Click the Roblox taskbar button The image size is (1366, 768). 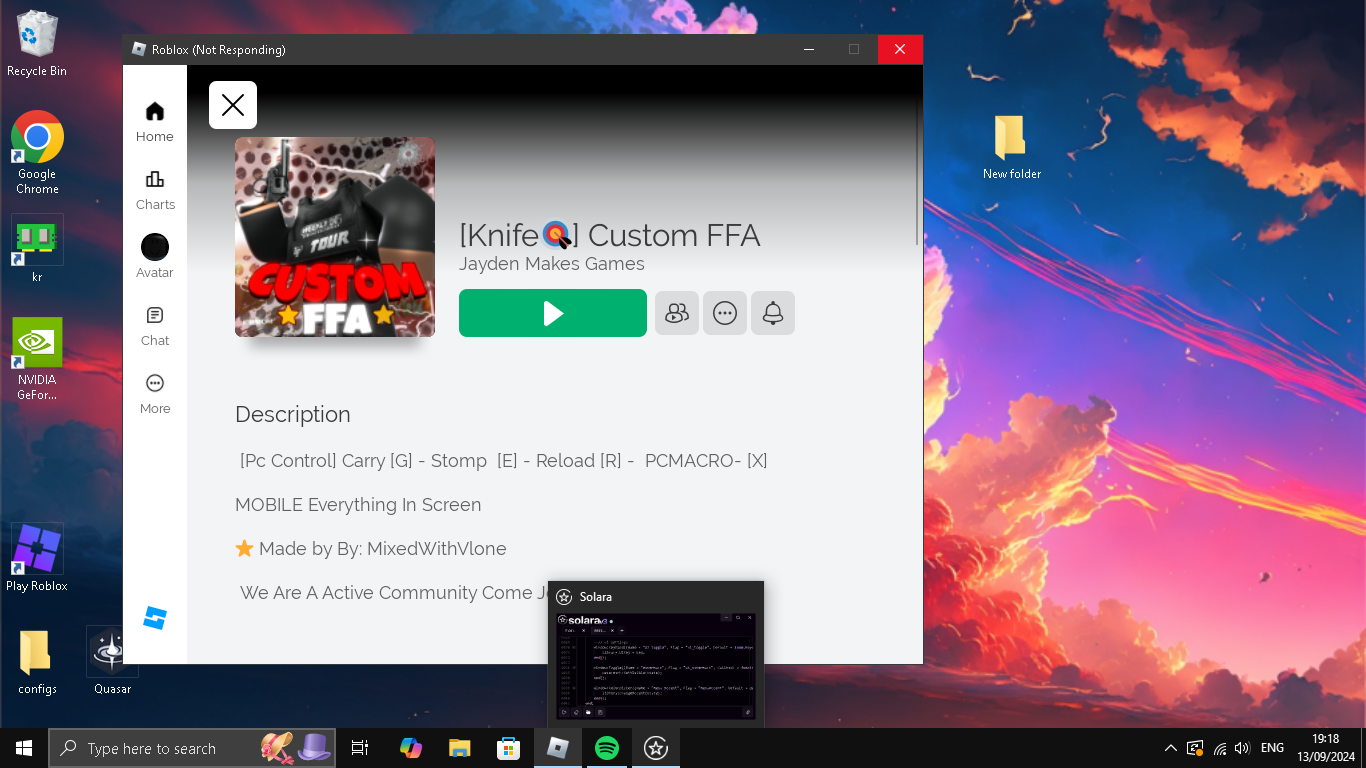tap(557, 748)
